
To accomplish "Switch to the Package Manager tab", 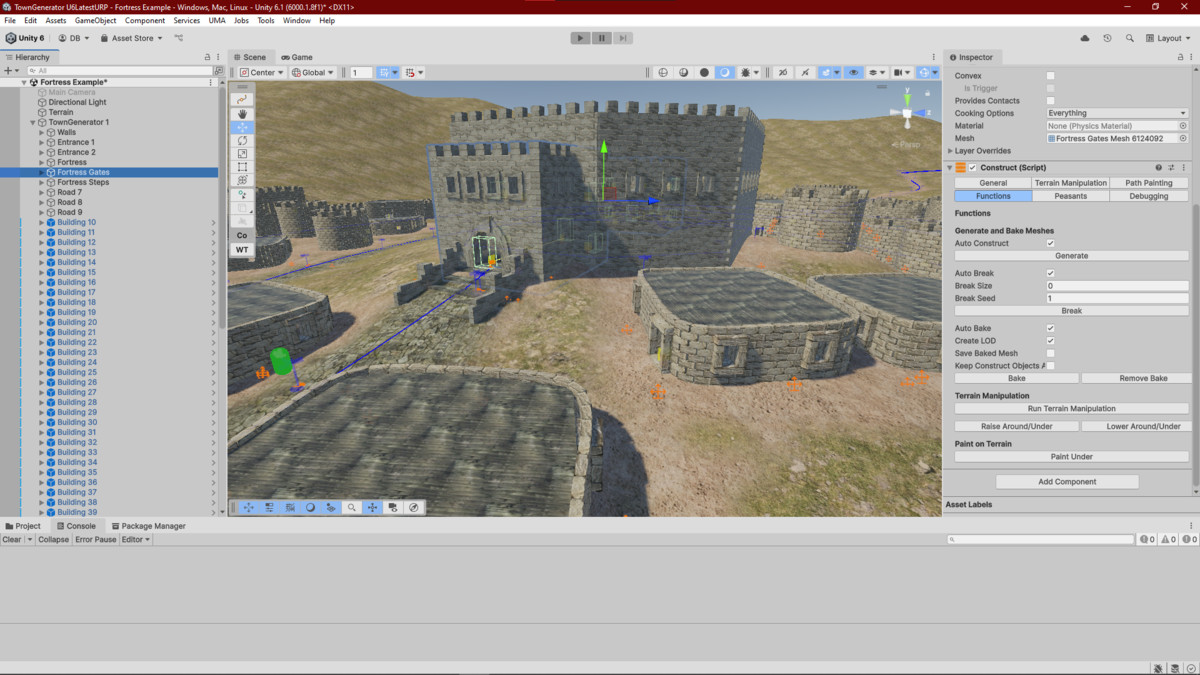I will (x=148, y=526).
